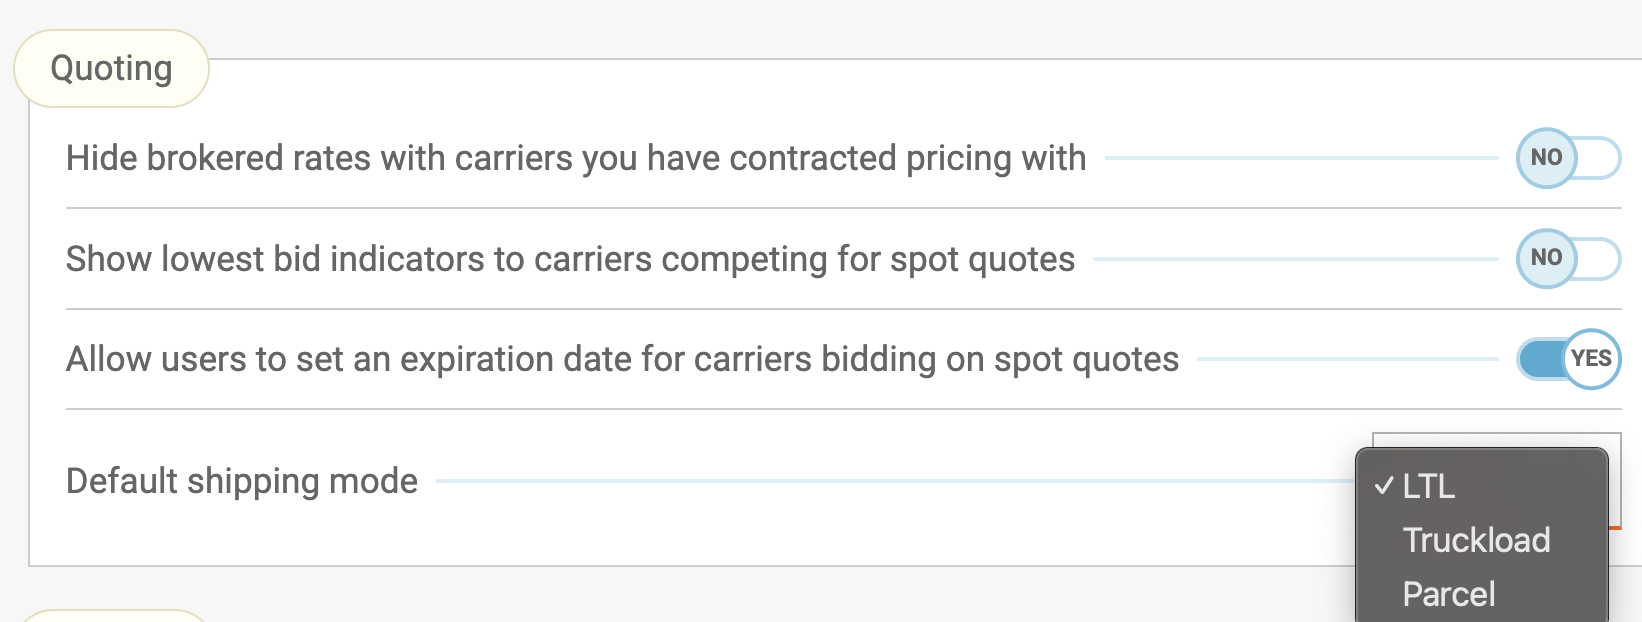Disable expiration date for spot quotes
Image resolution: width=1642 pixels, height=622 pixels.
(1568, 359)
